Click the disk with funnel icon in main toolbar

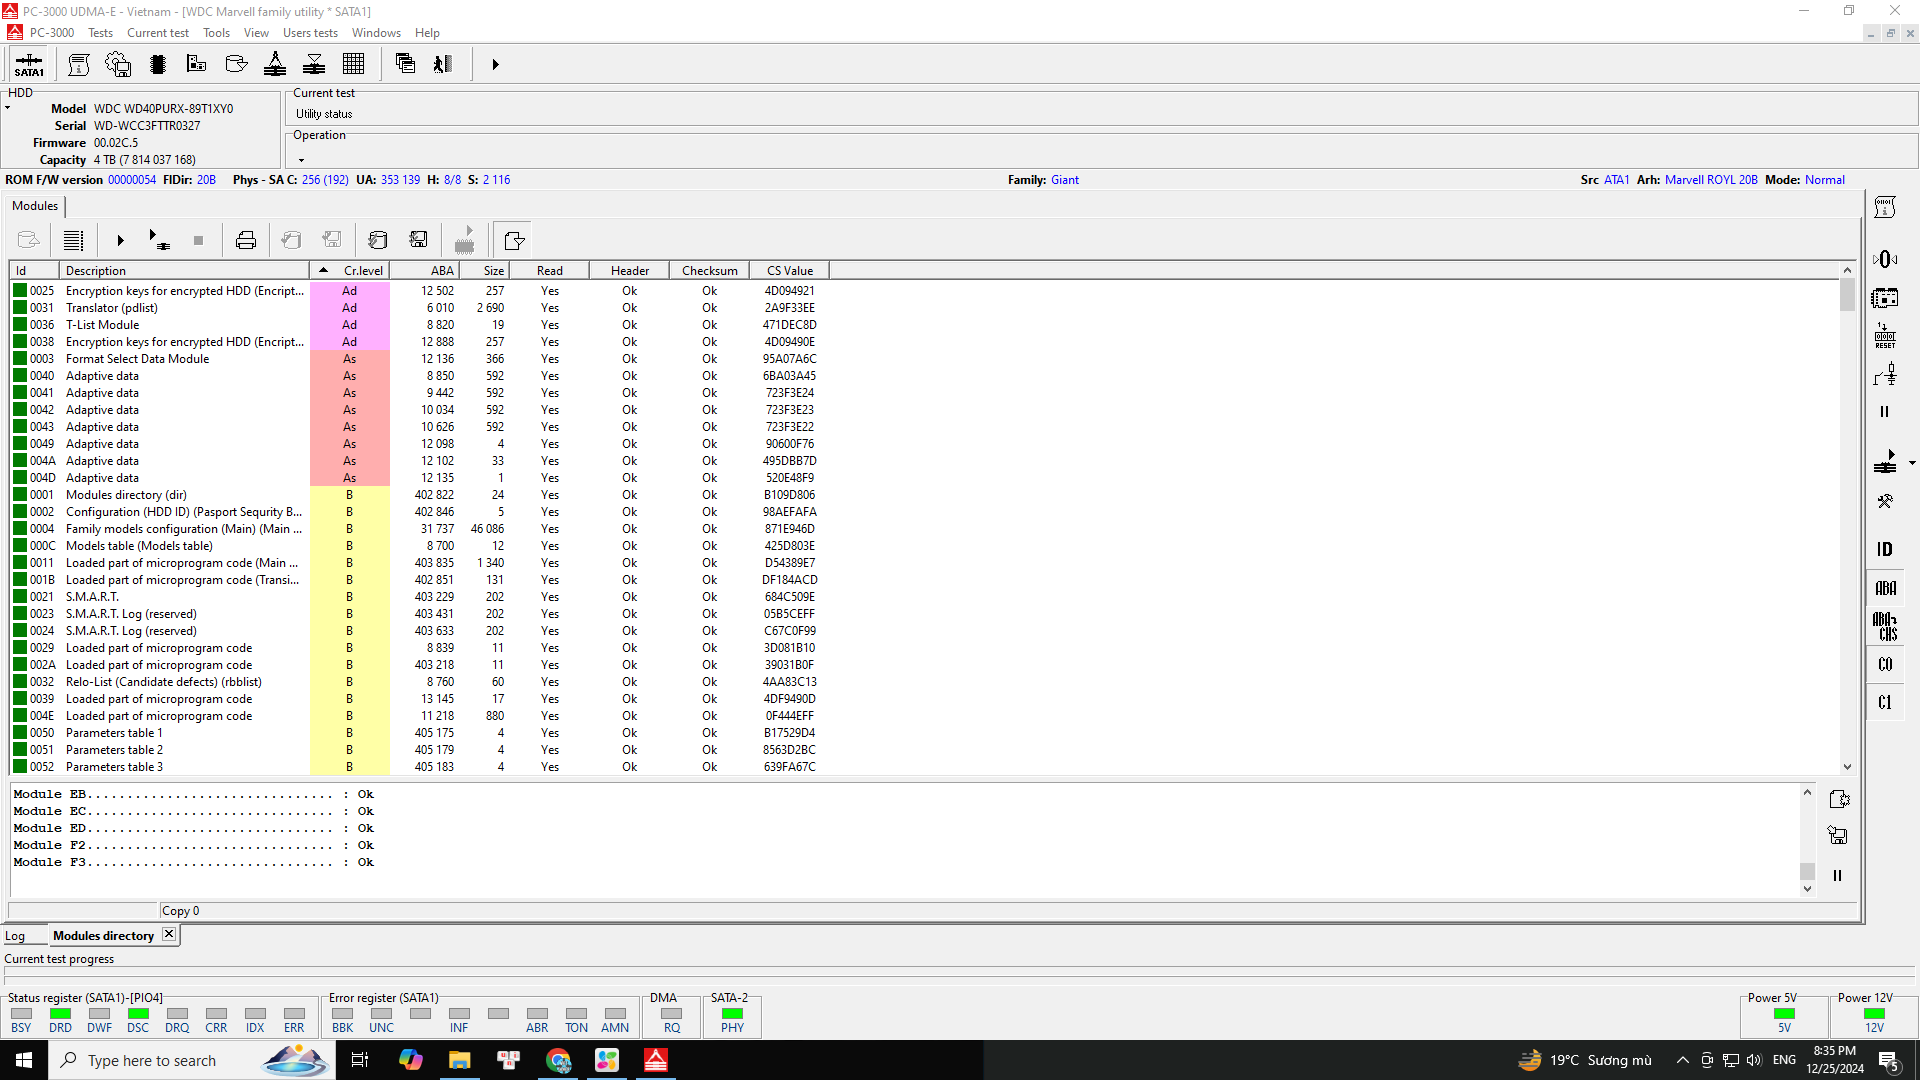click(x=236, y=65)
